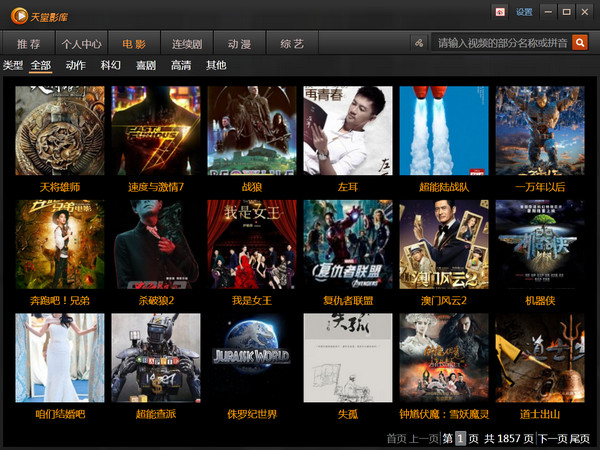The image size is (600, 450).
Task: Focus the video name search field
Action: pyautogui.click(x=502, y=43)
